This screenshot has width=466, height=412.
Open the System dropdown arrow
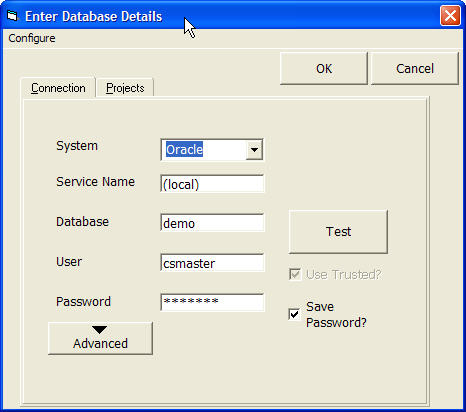click(254, 150)
